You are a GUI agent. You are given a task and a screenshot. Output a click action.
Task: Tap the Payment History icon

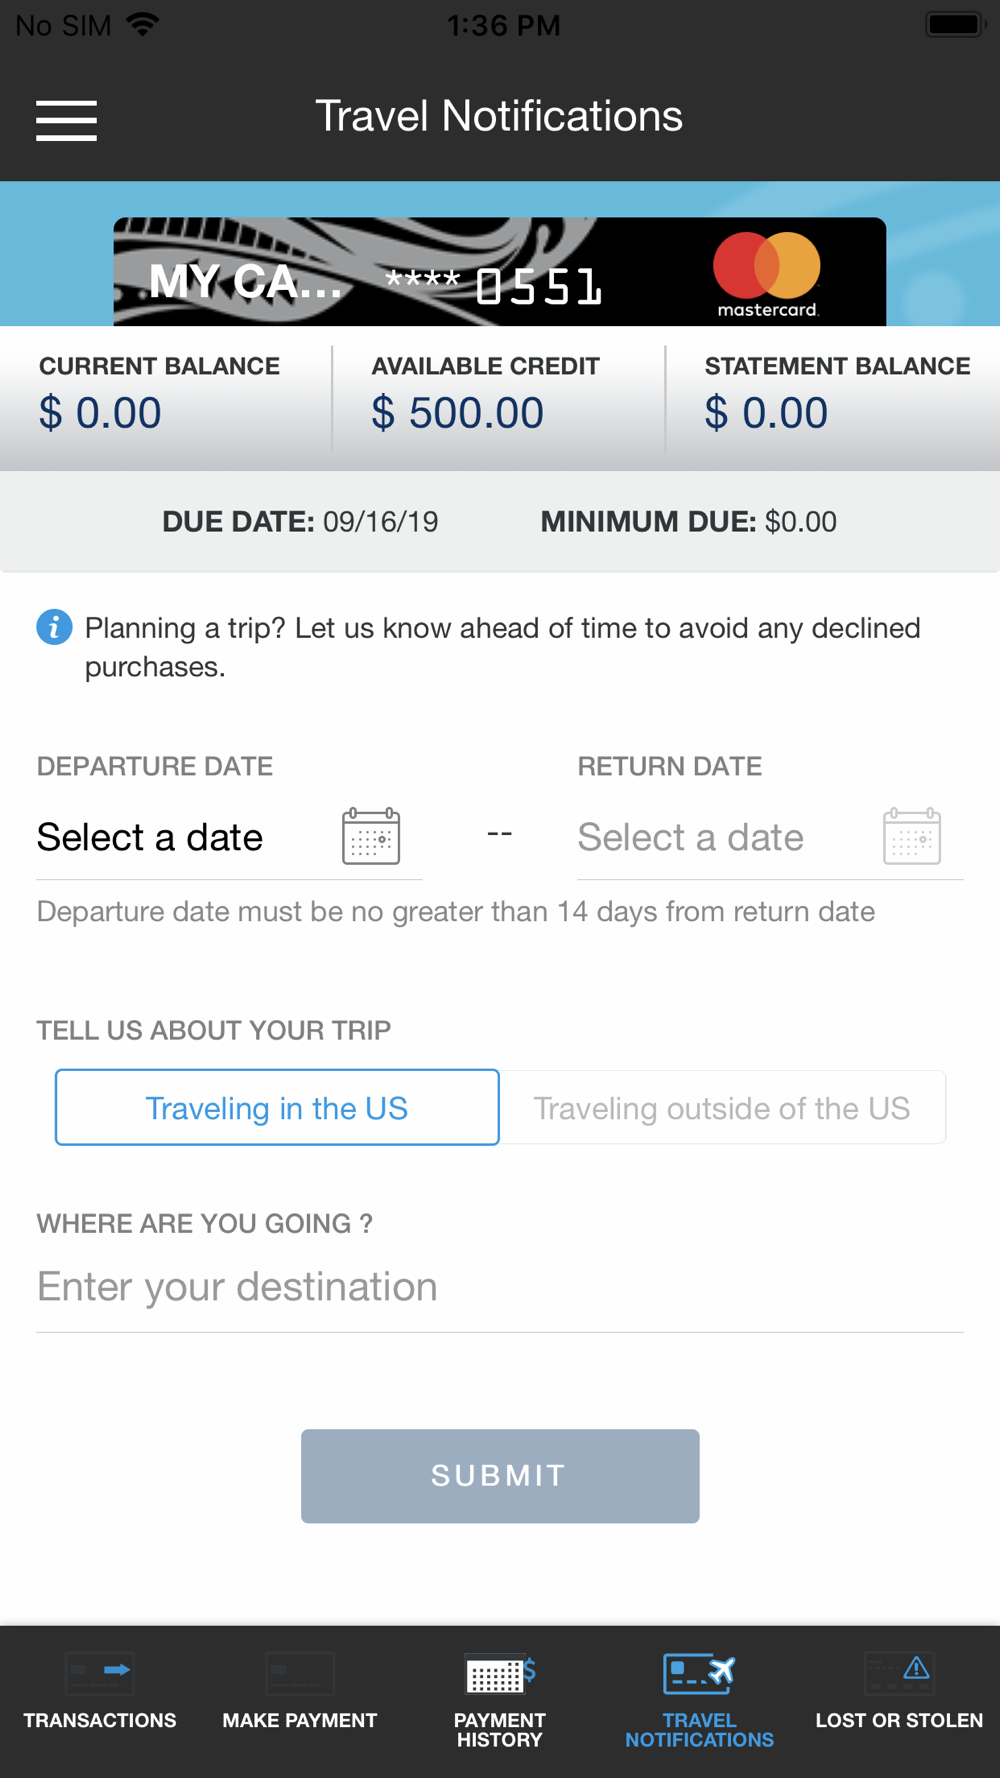(500, 1673)
